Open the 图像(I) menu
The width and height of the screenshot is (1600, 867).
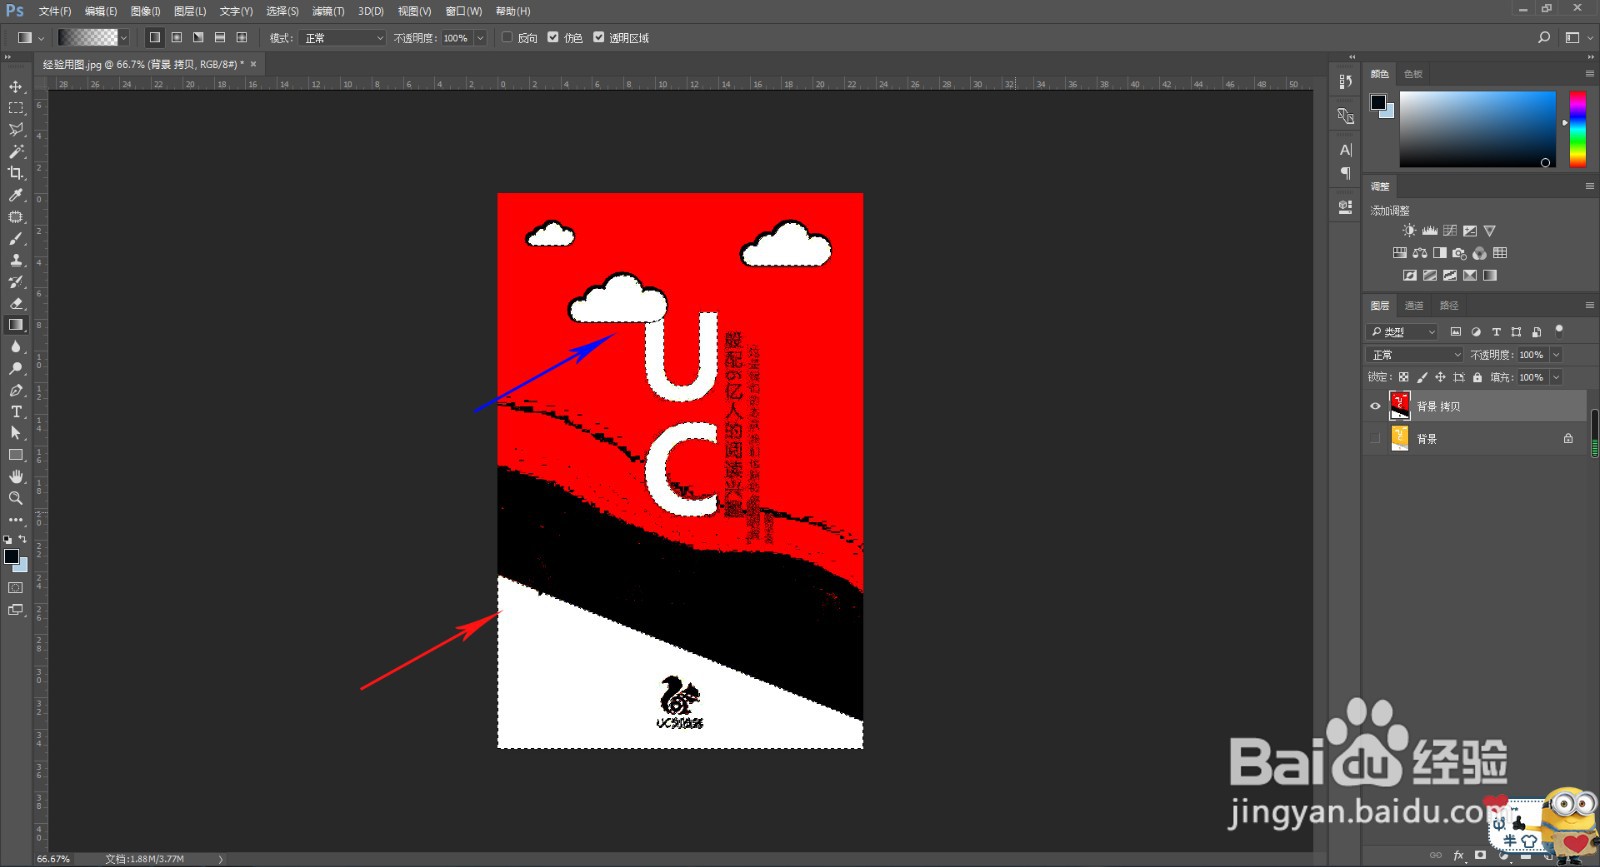pos(145,11)
